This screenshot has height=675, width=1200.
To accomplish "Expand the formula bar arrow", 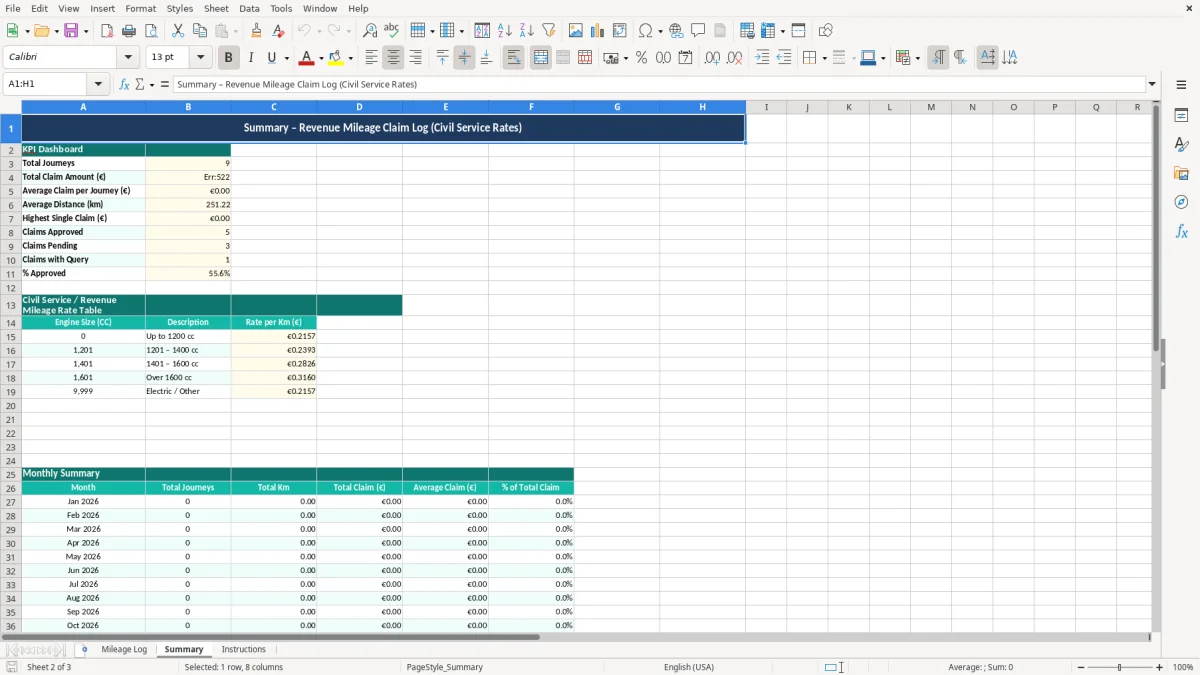I will pyautogui.click(x=1152, y=85).
